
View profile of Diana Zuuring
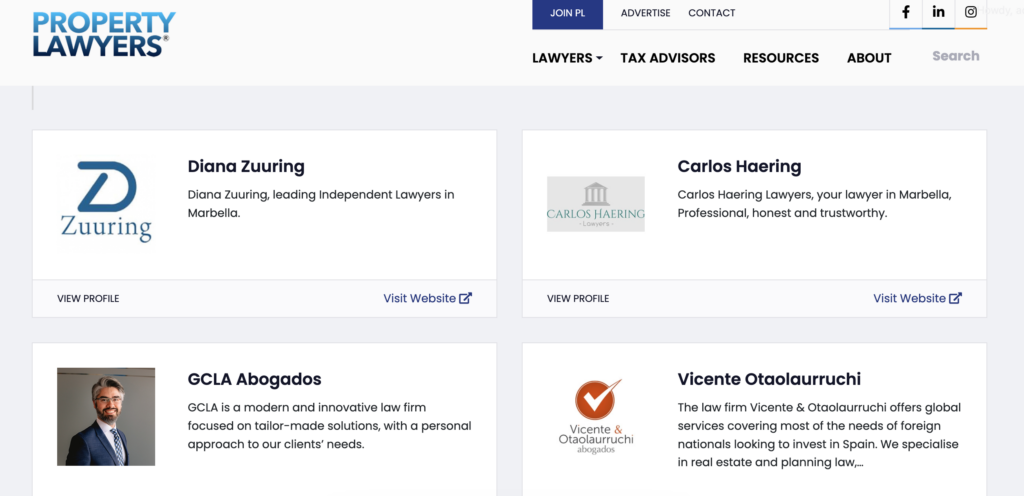tap(88, 298)
